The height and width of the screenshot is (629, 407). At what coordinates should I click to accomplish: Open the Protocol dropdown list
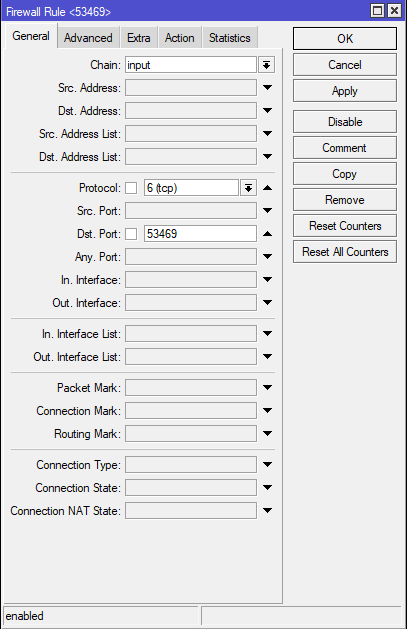coord(249,188)
